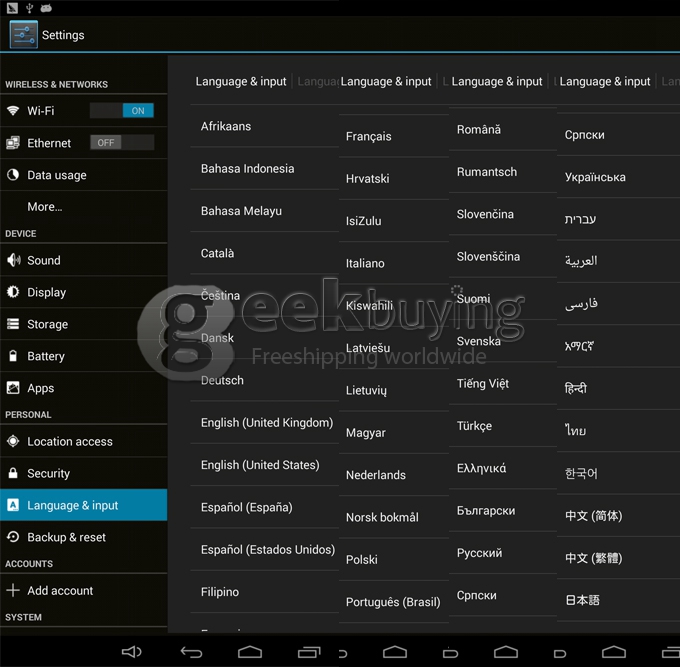Select the highlighted Language & input sidebar entry

(x=84, y=505)
